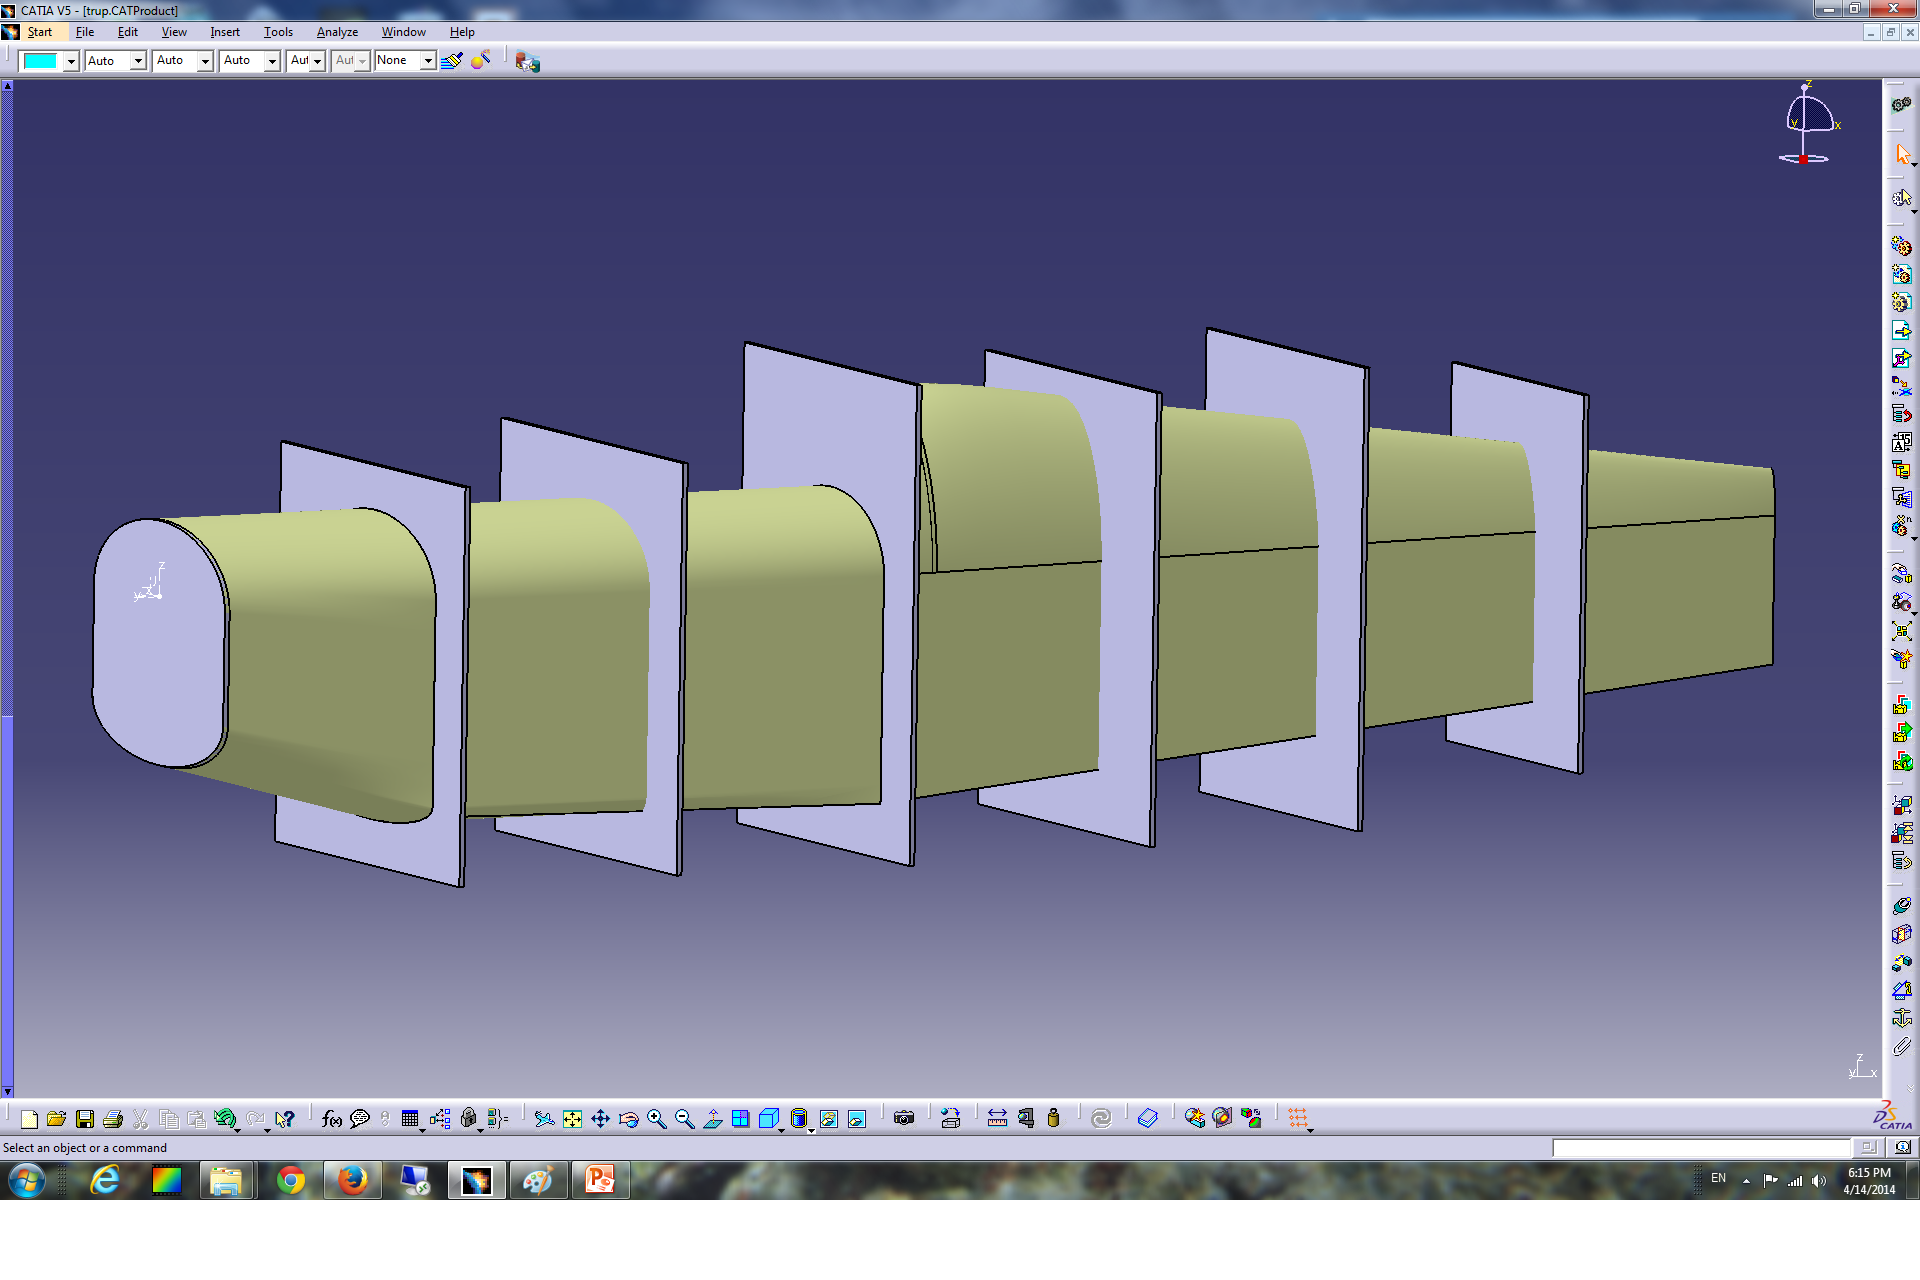Click the Measure Between icon
The image size is (1920, 1280).
click(997, 1119)
